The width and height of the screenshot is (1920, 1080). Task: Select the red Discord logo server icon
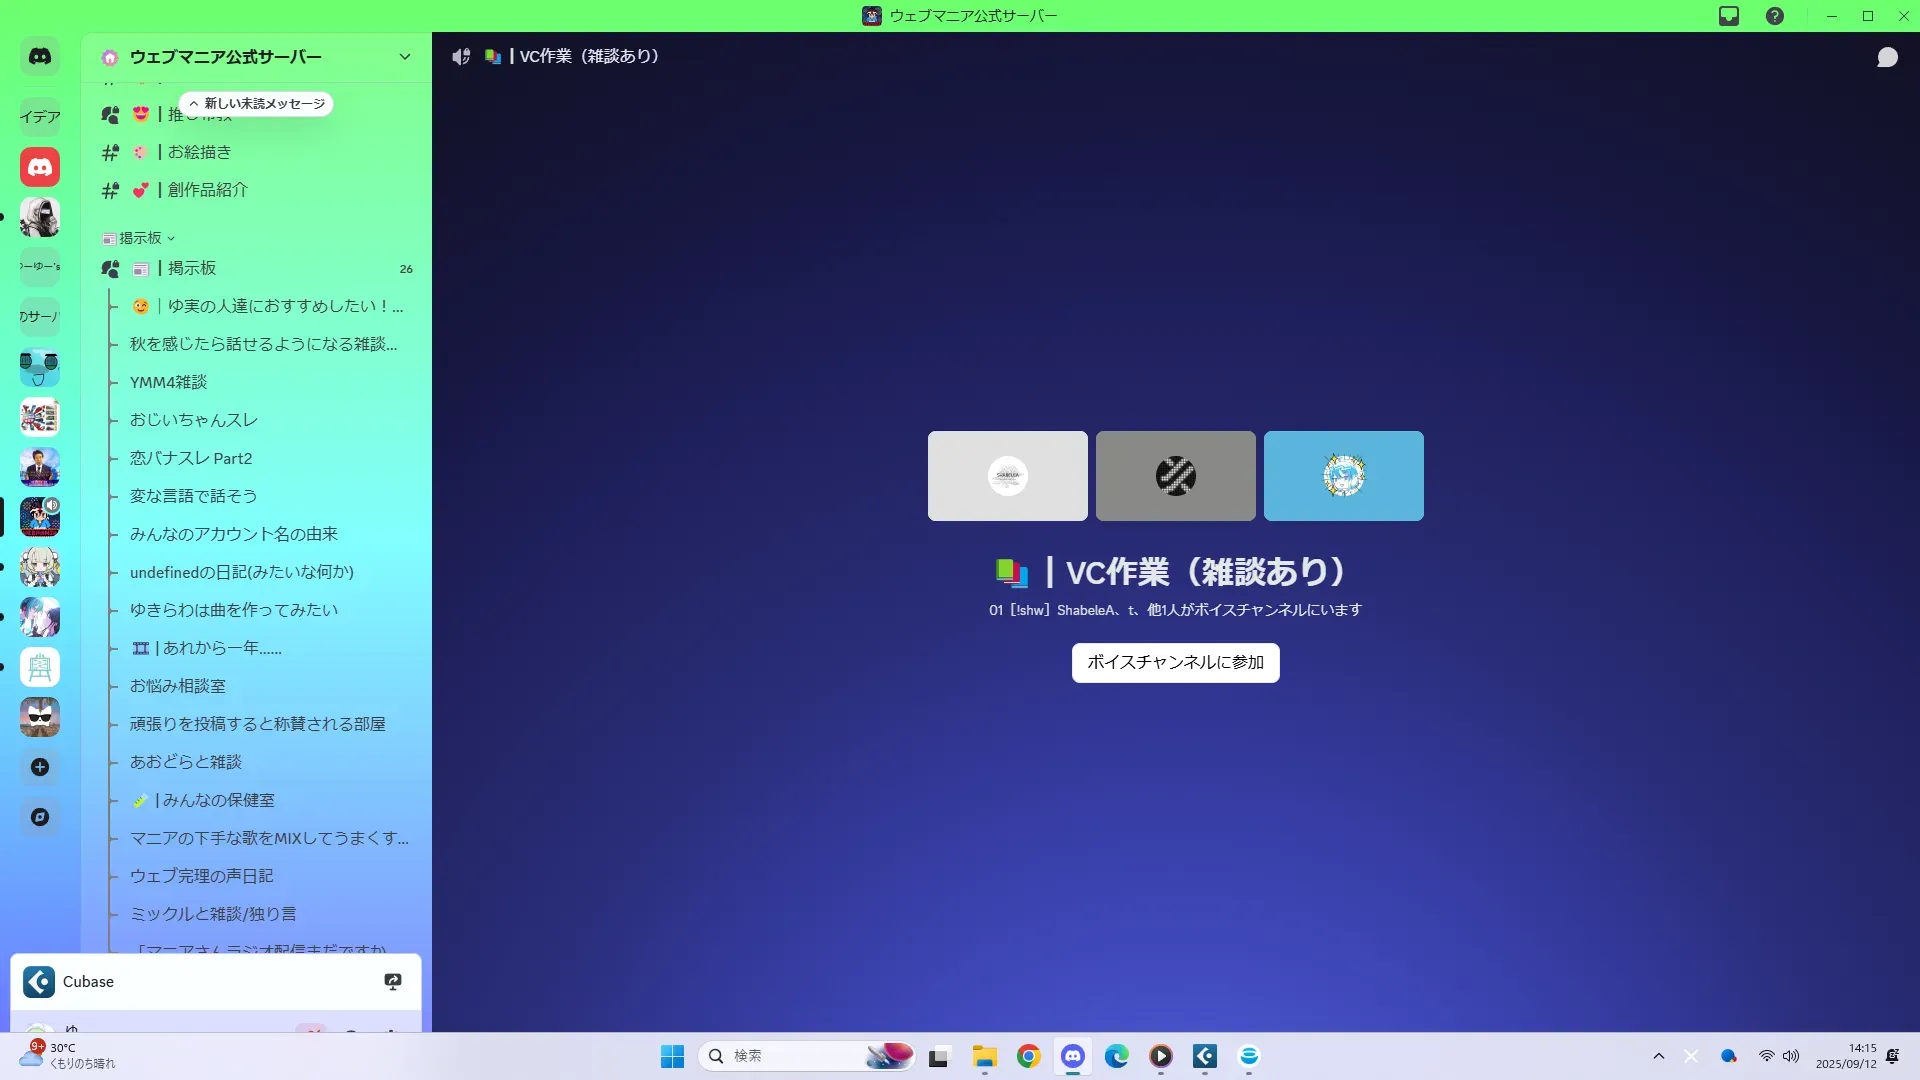(x=40, y=167)
